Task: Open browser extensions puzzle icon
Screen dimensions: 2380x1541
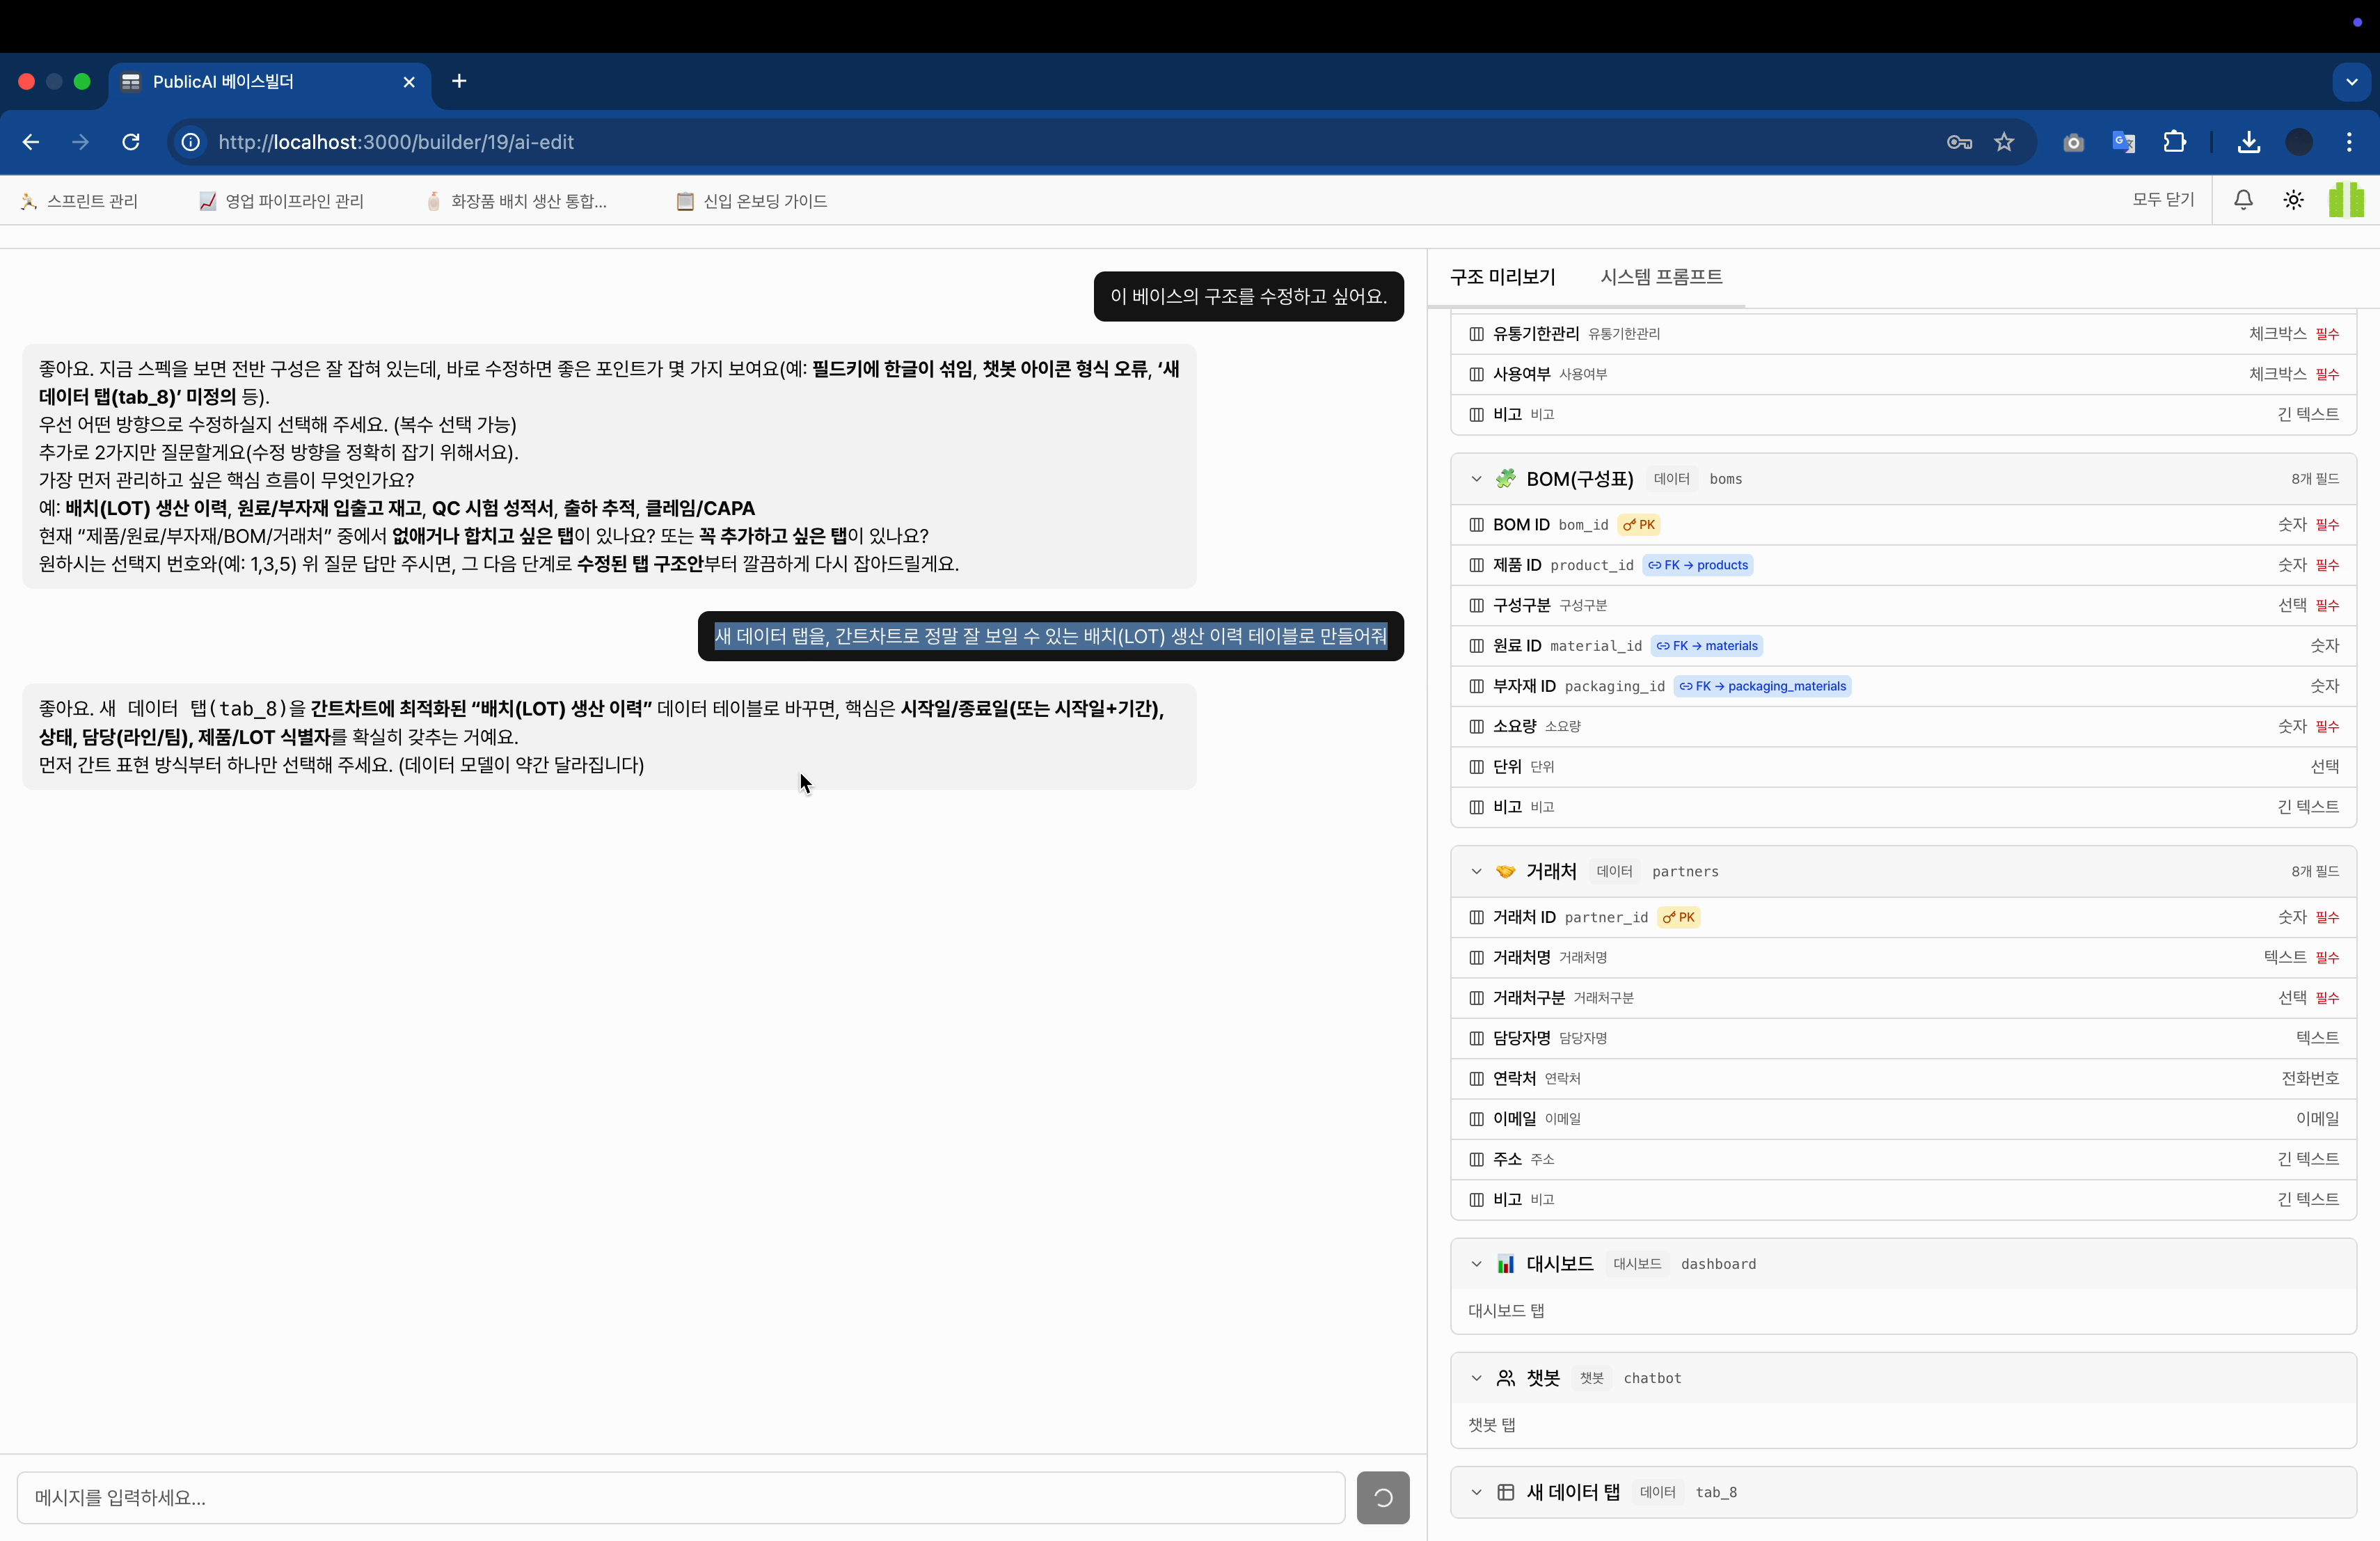Action: pyautogui.click(x=2174, y=142)
